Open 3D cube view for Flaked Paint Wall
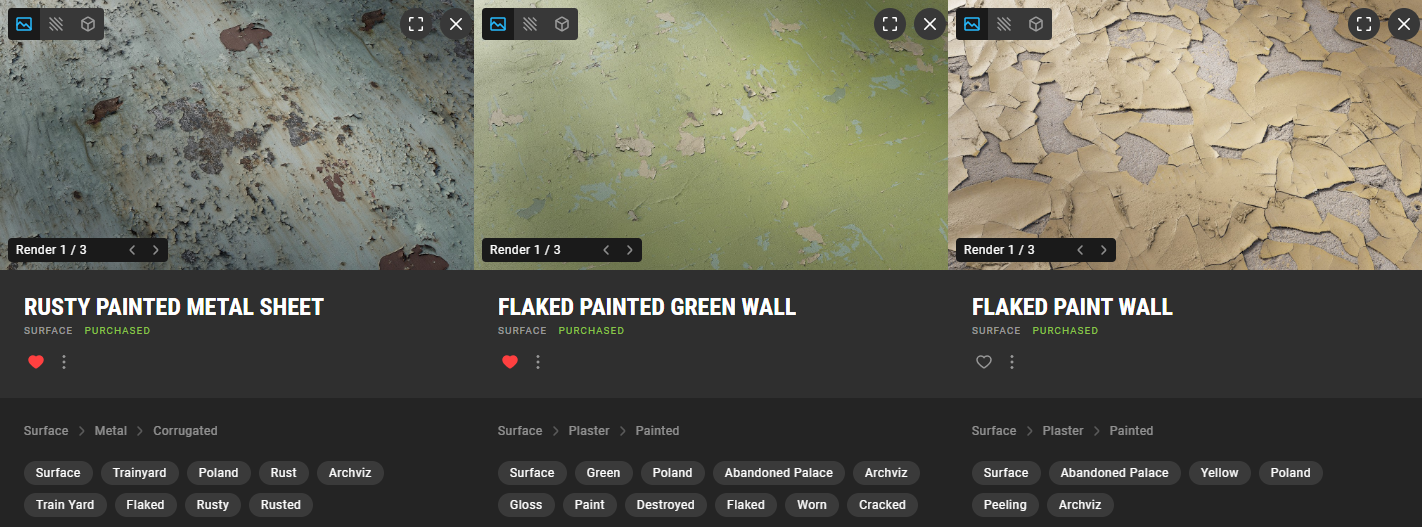The height and width of the screenshot is (527, 1422). (x=1036, y=24)
